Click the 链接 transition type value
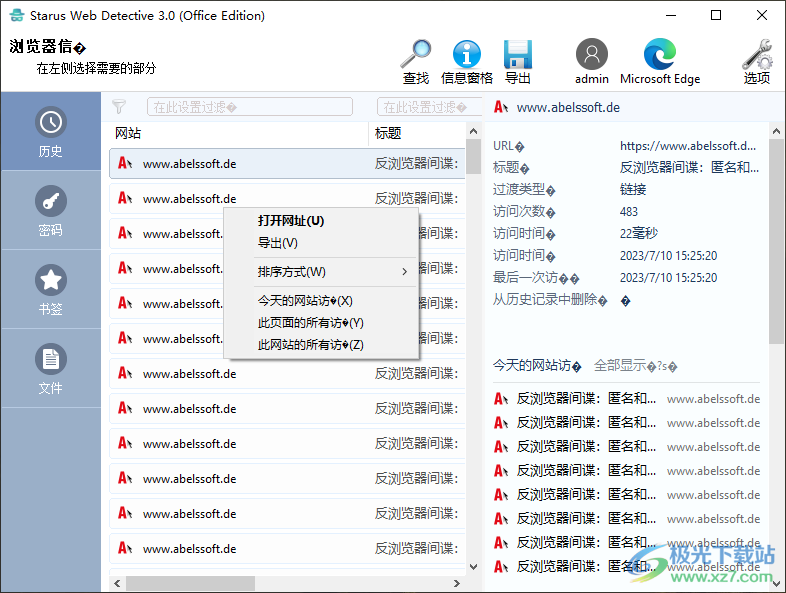The height and width of the screenshot is (593, 786). pyautogui.click(x=633, y=189)
